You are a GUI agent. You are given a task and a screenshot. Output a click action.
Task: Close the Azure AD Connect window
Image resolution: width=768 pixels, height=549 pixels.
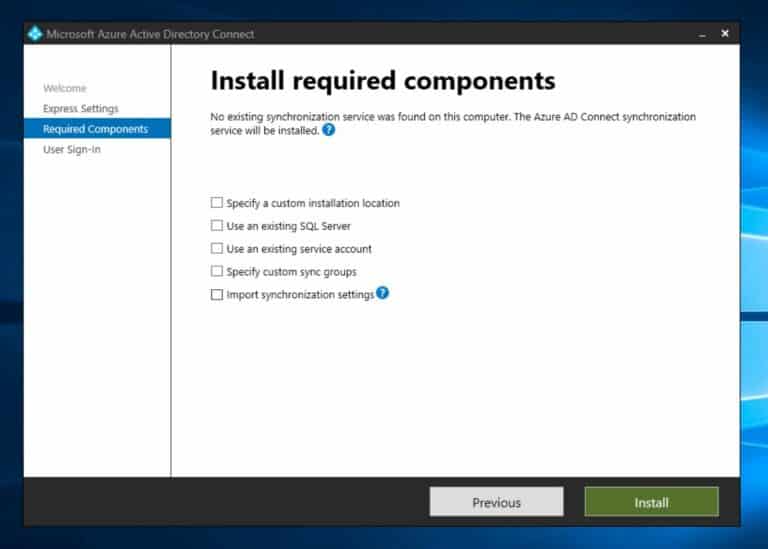point(725,33)
